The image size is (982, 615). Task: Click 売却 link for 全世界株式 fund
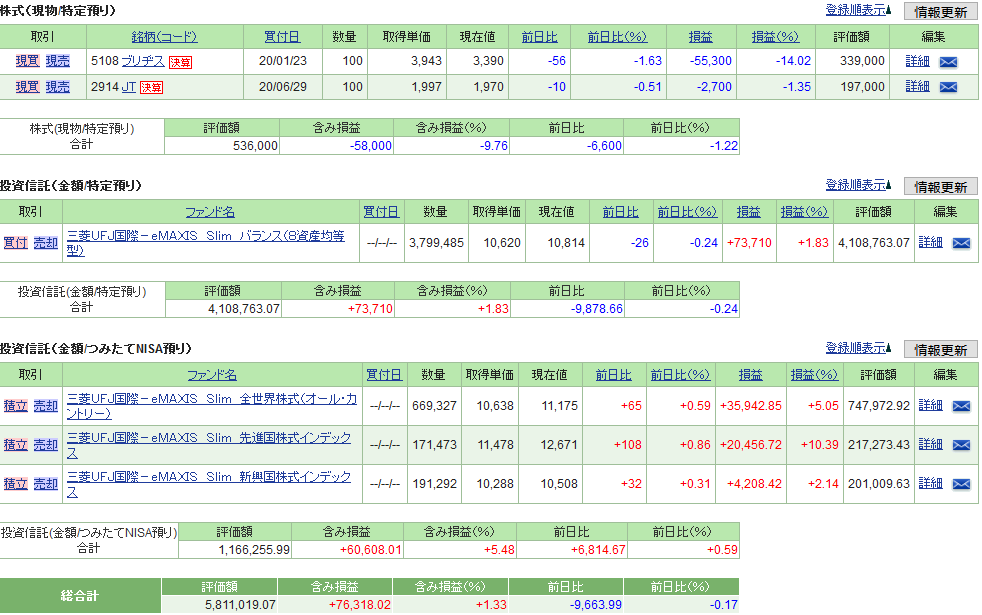click(x=46, y=405)
